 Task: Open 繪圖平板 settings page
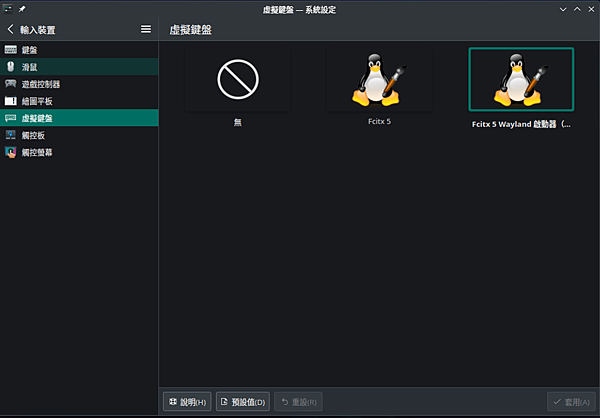coord(79,101)
